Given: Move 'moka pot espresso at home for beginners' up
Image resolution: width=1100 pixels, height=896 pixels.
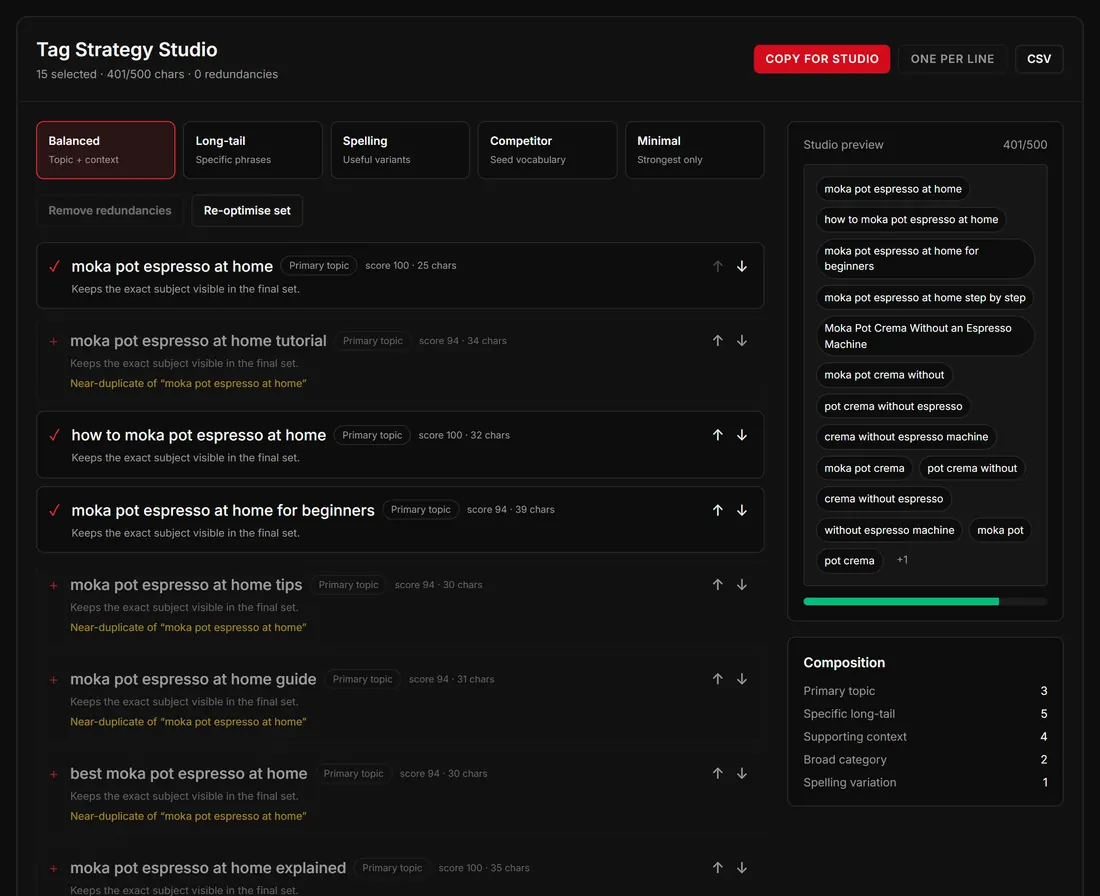Looking at the screenshot, I should click(718, 510).
